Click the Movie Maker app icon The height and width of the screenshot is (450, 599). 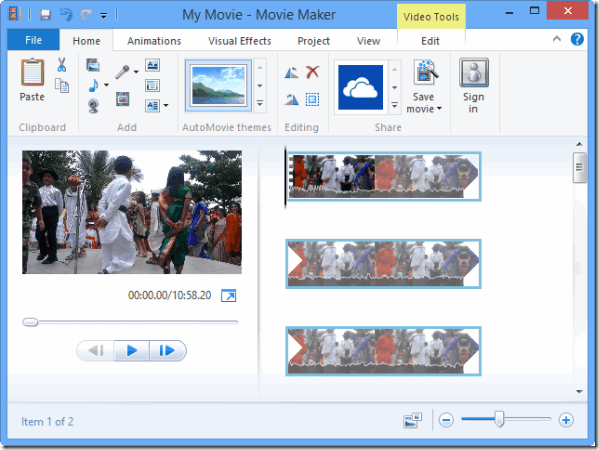click(x=15, y=15)
